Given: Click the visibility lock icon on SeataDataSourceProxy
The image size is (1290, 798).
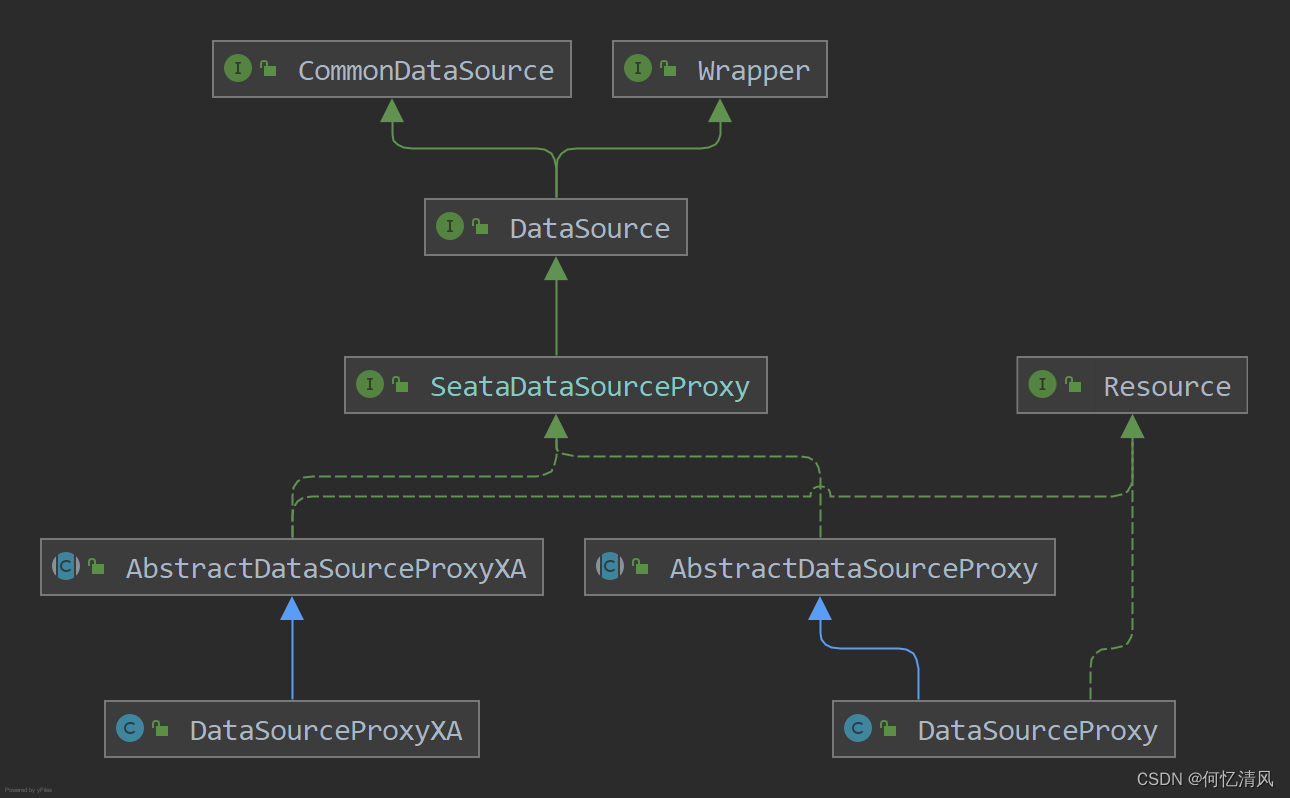Looking at the screenshot, I should coord(400,385).
